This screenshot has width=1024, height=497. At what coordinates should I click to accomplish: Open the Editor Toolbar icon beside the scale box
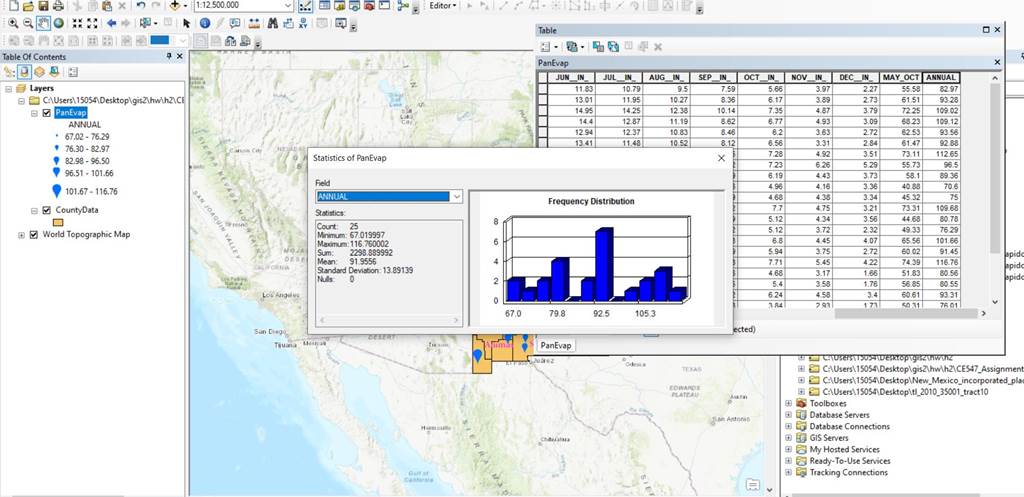pos(306,6)
